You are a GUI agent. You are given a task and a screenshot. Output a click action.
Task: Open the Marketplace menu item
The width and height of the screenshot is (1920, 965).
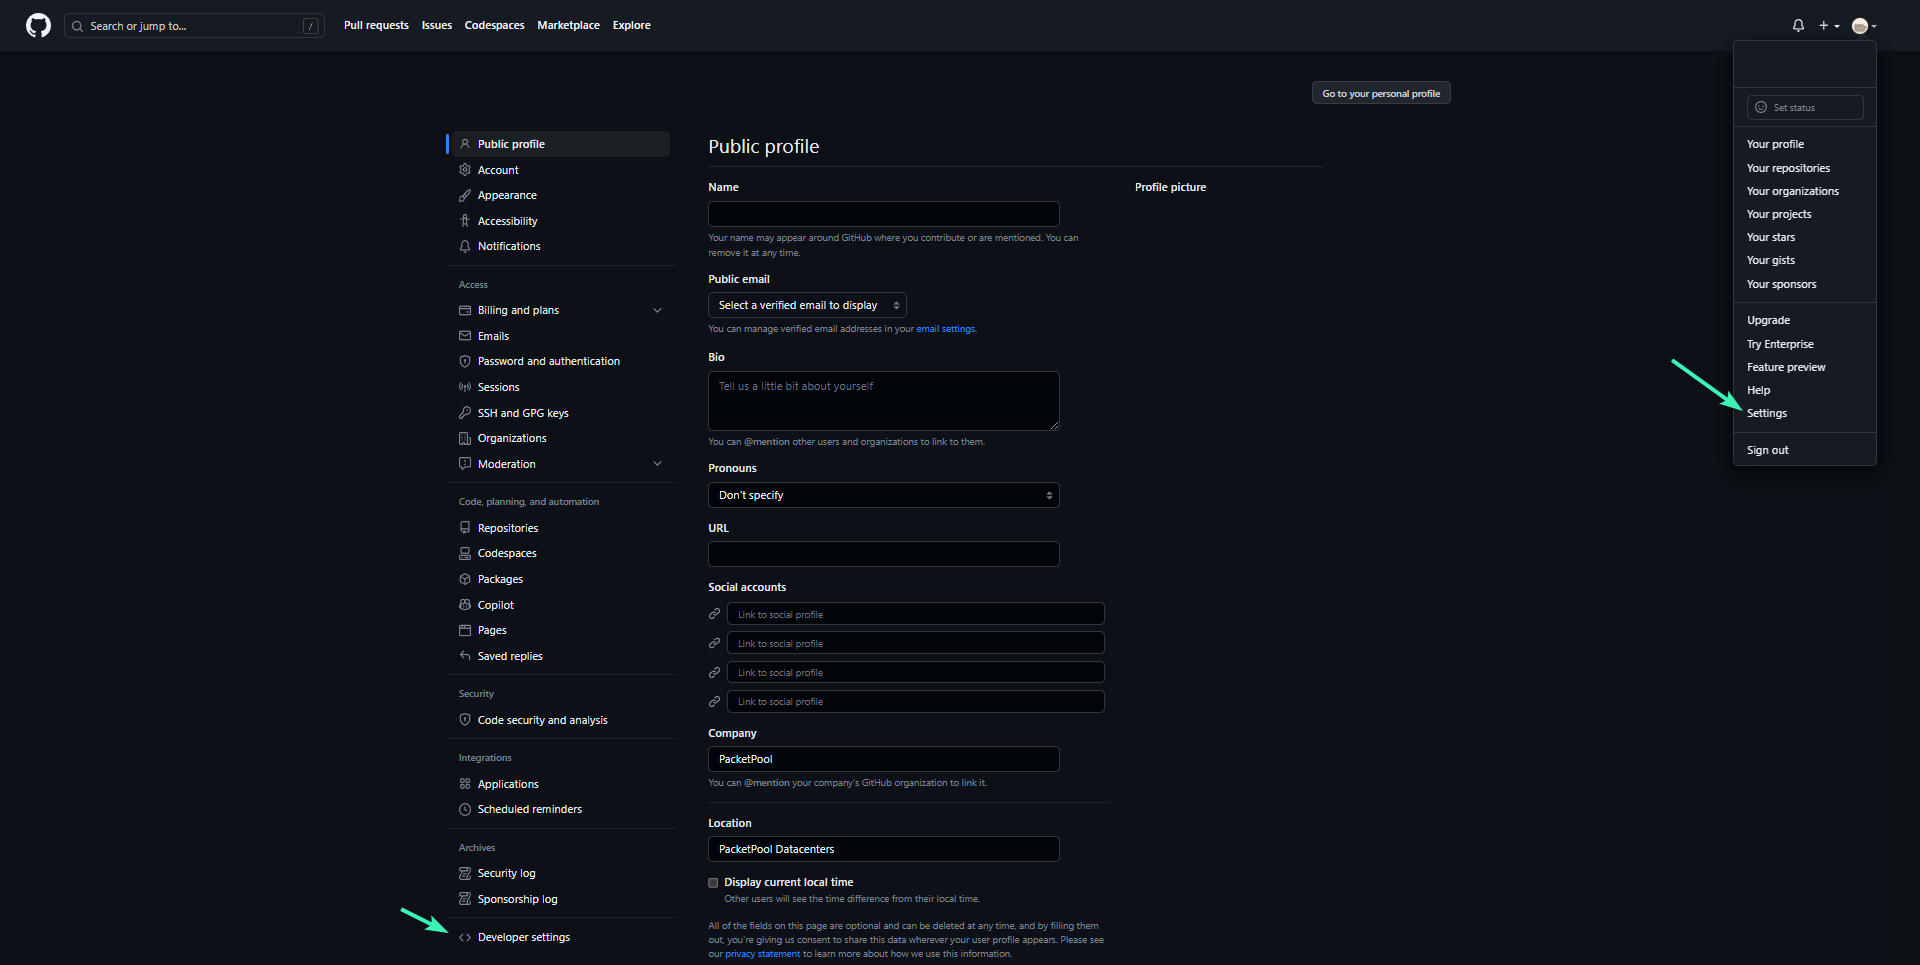pos(568,25)
